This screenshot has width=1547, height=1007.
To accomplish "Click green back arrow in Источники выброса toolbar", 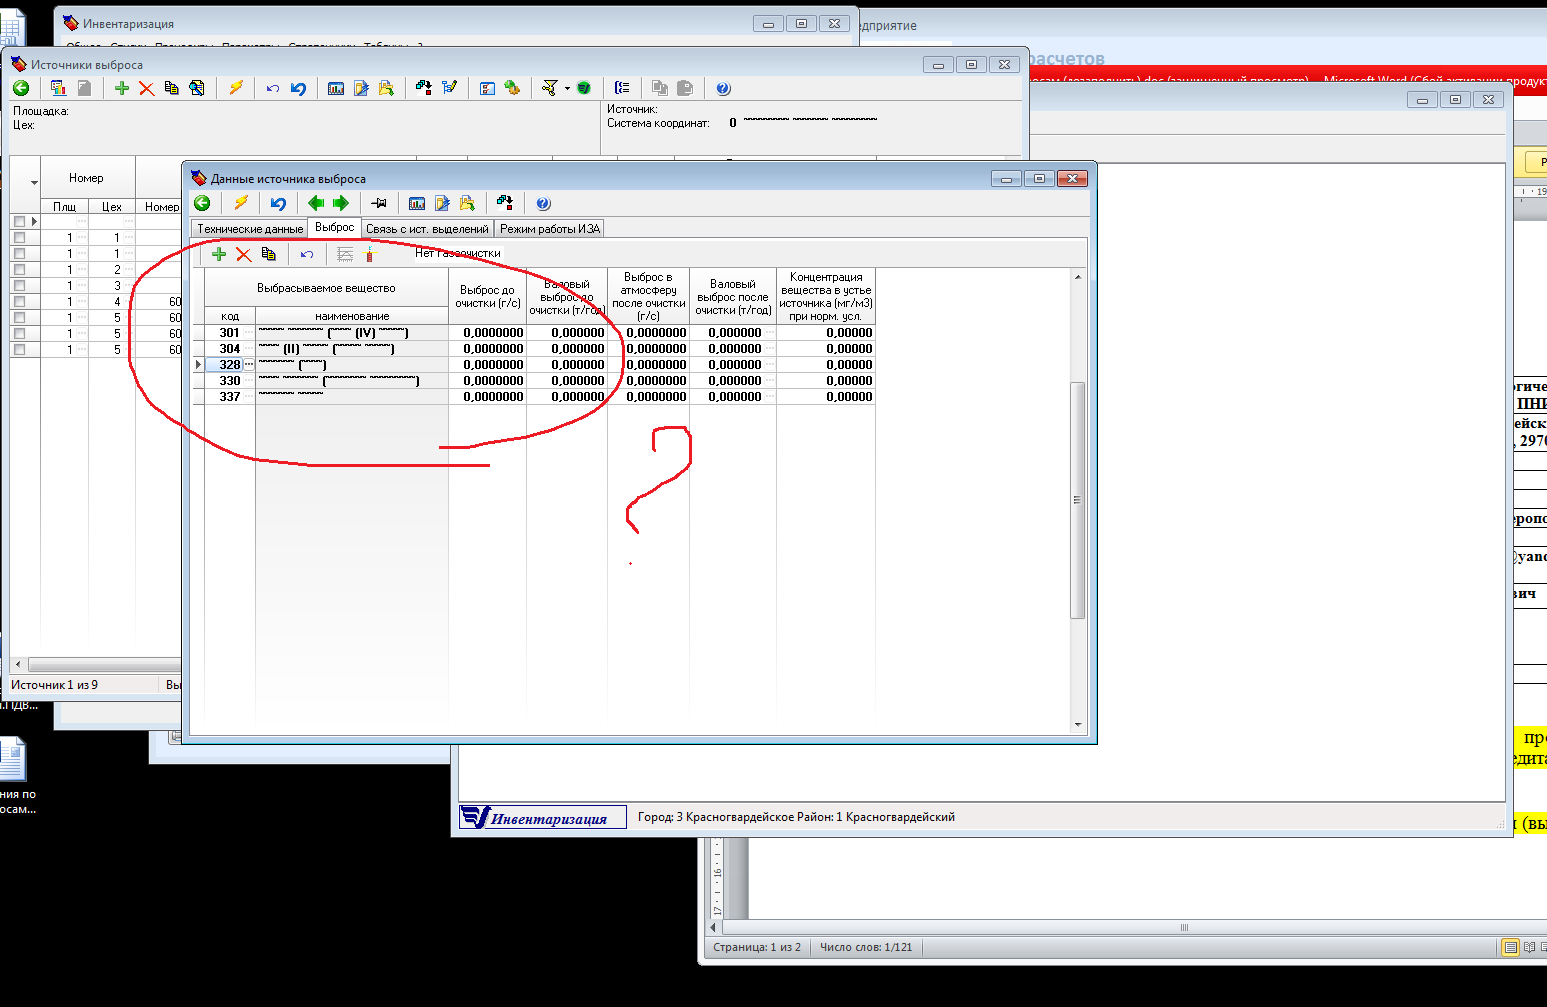I will pos(21,88).
